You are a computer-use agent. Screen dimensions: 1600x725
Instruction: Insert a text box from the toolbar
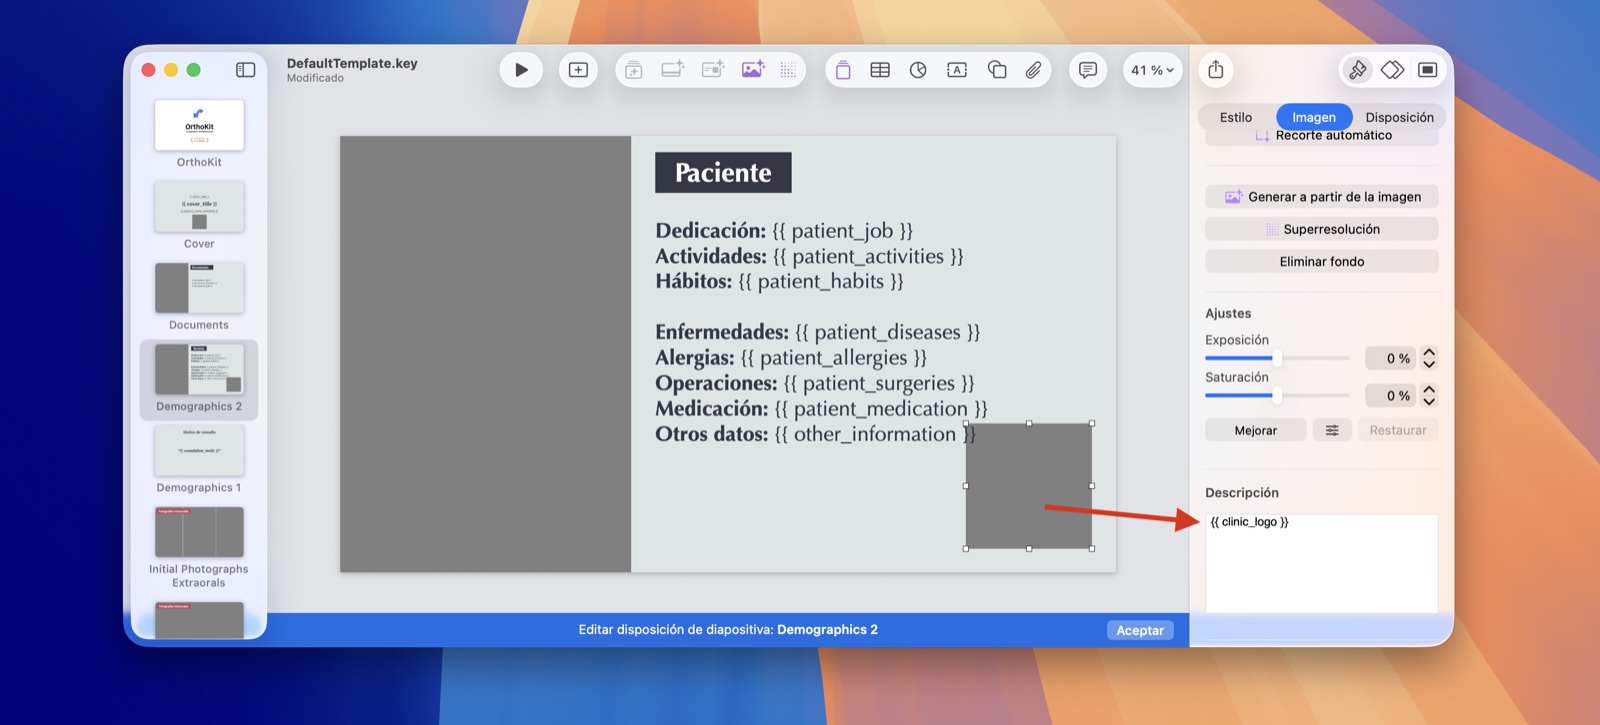tap(957, 70)
